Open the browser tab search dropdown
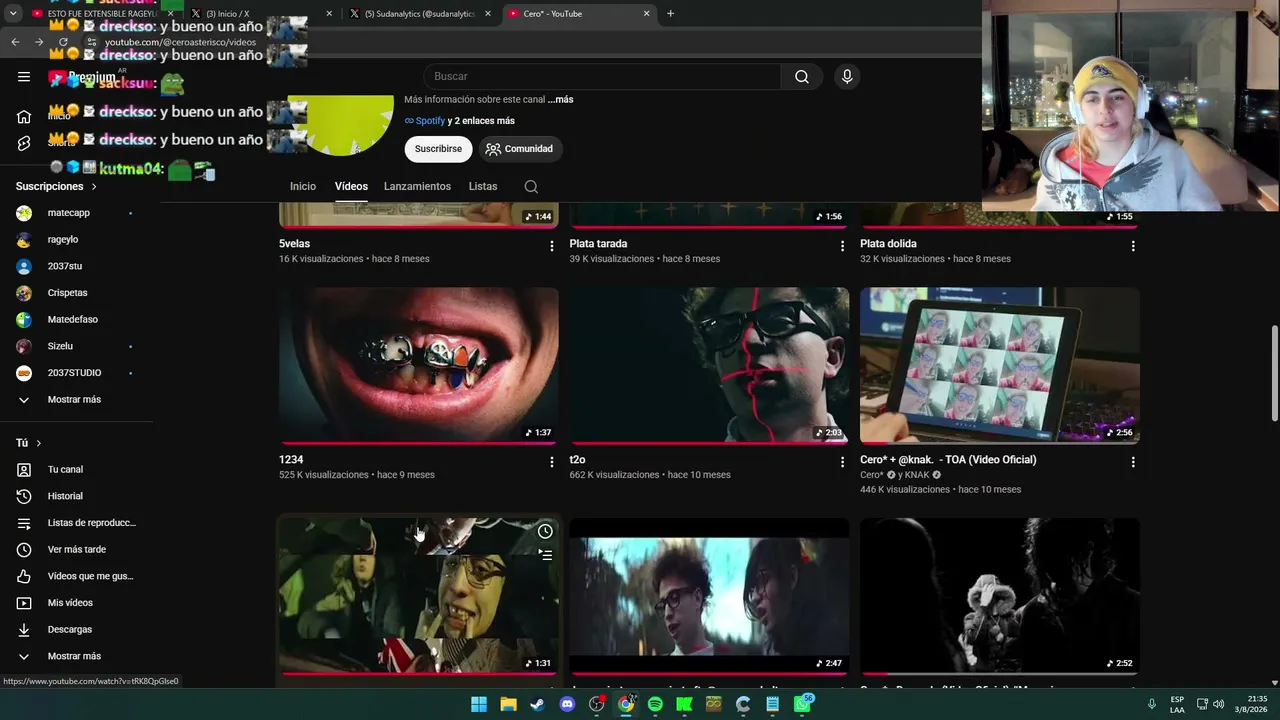Viewport: 1280px width, 720px height. point(15,14)
